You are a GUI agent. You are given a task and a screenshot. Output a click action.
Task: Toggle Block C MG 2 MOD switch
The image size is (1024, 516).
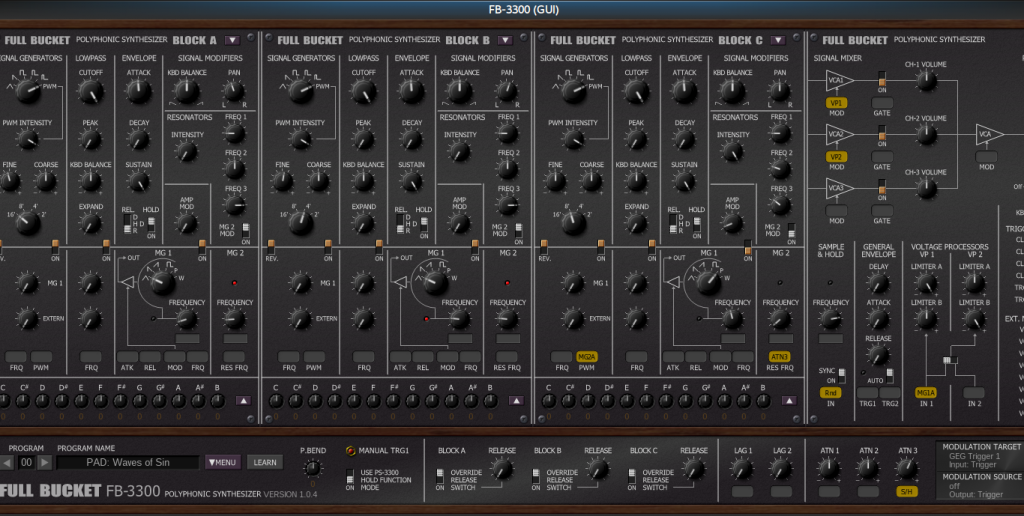click(x=792, y=230)
